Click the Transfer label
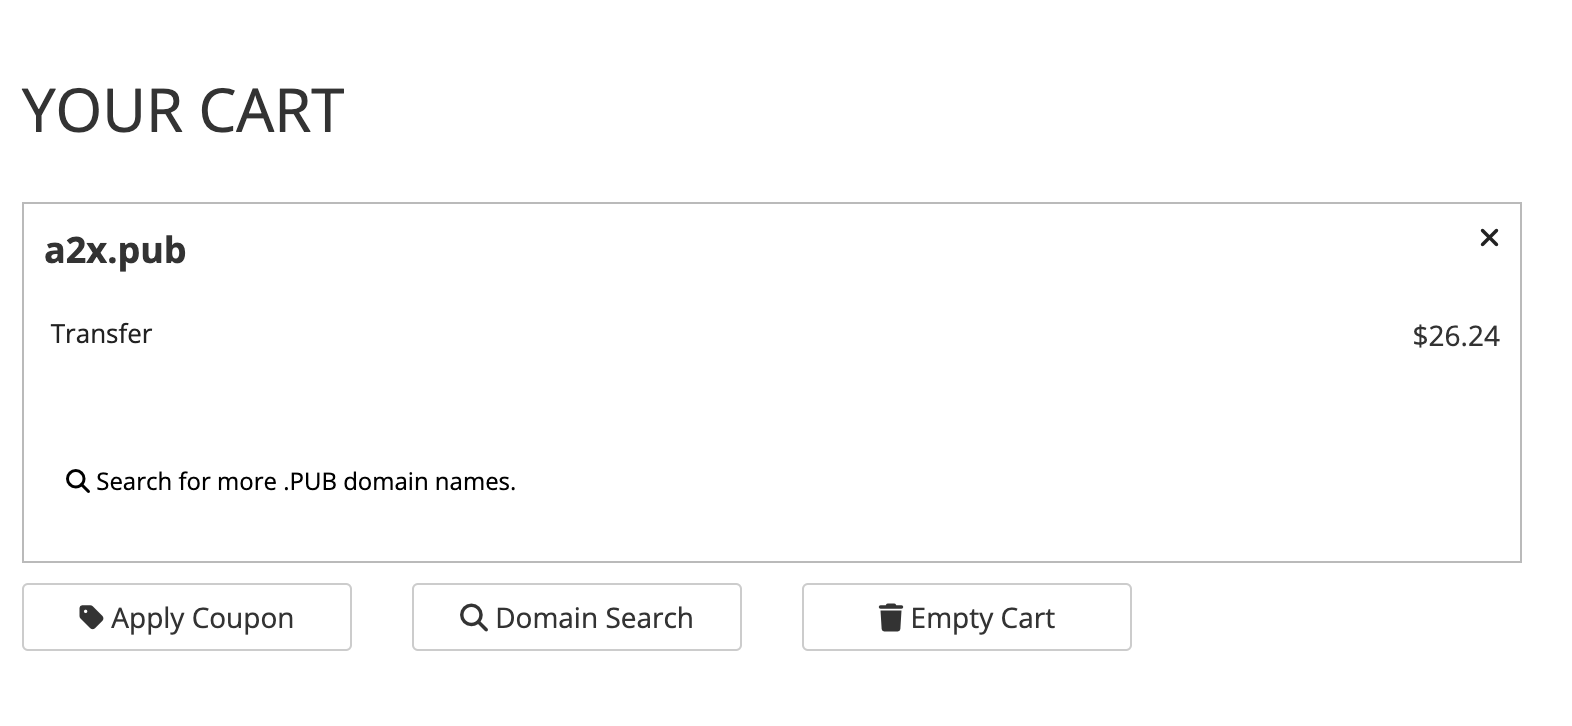Image resolution: width=1572 pixels, height=726 pixels. click(101, 334)
